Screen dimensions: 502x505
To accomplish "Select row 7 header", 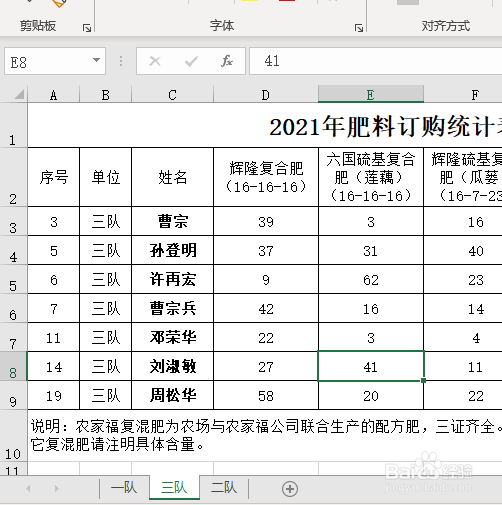I will click(x=13, y=337).
